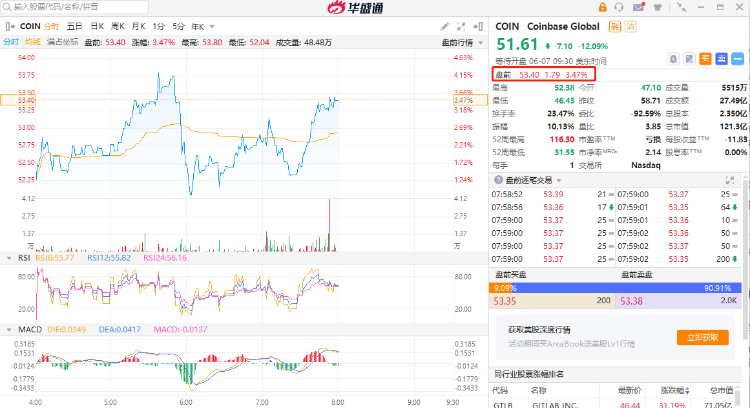Click the 最新价 column header

[629, 391]
